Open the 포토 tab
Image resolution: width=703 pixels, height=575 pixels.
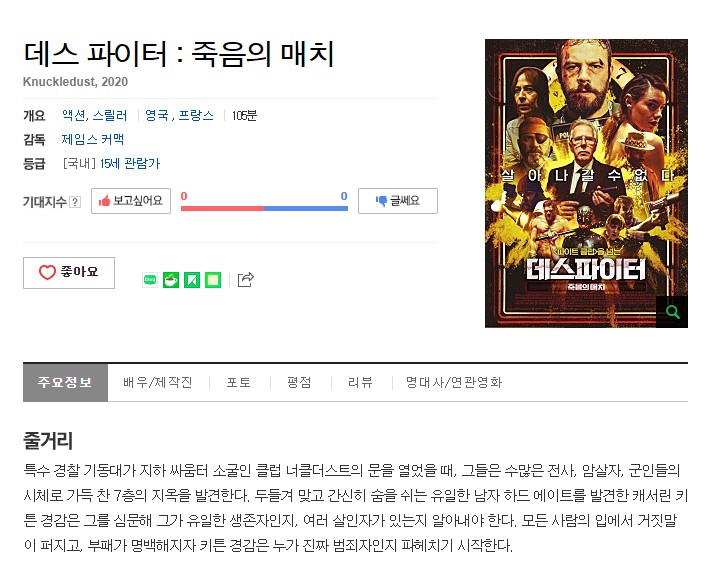point(239,382)
